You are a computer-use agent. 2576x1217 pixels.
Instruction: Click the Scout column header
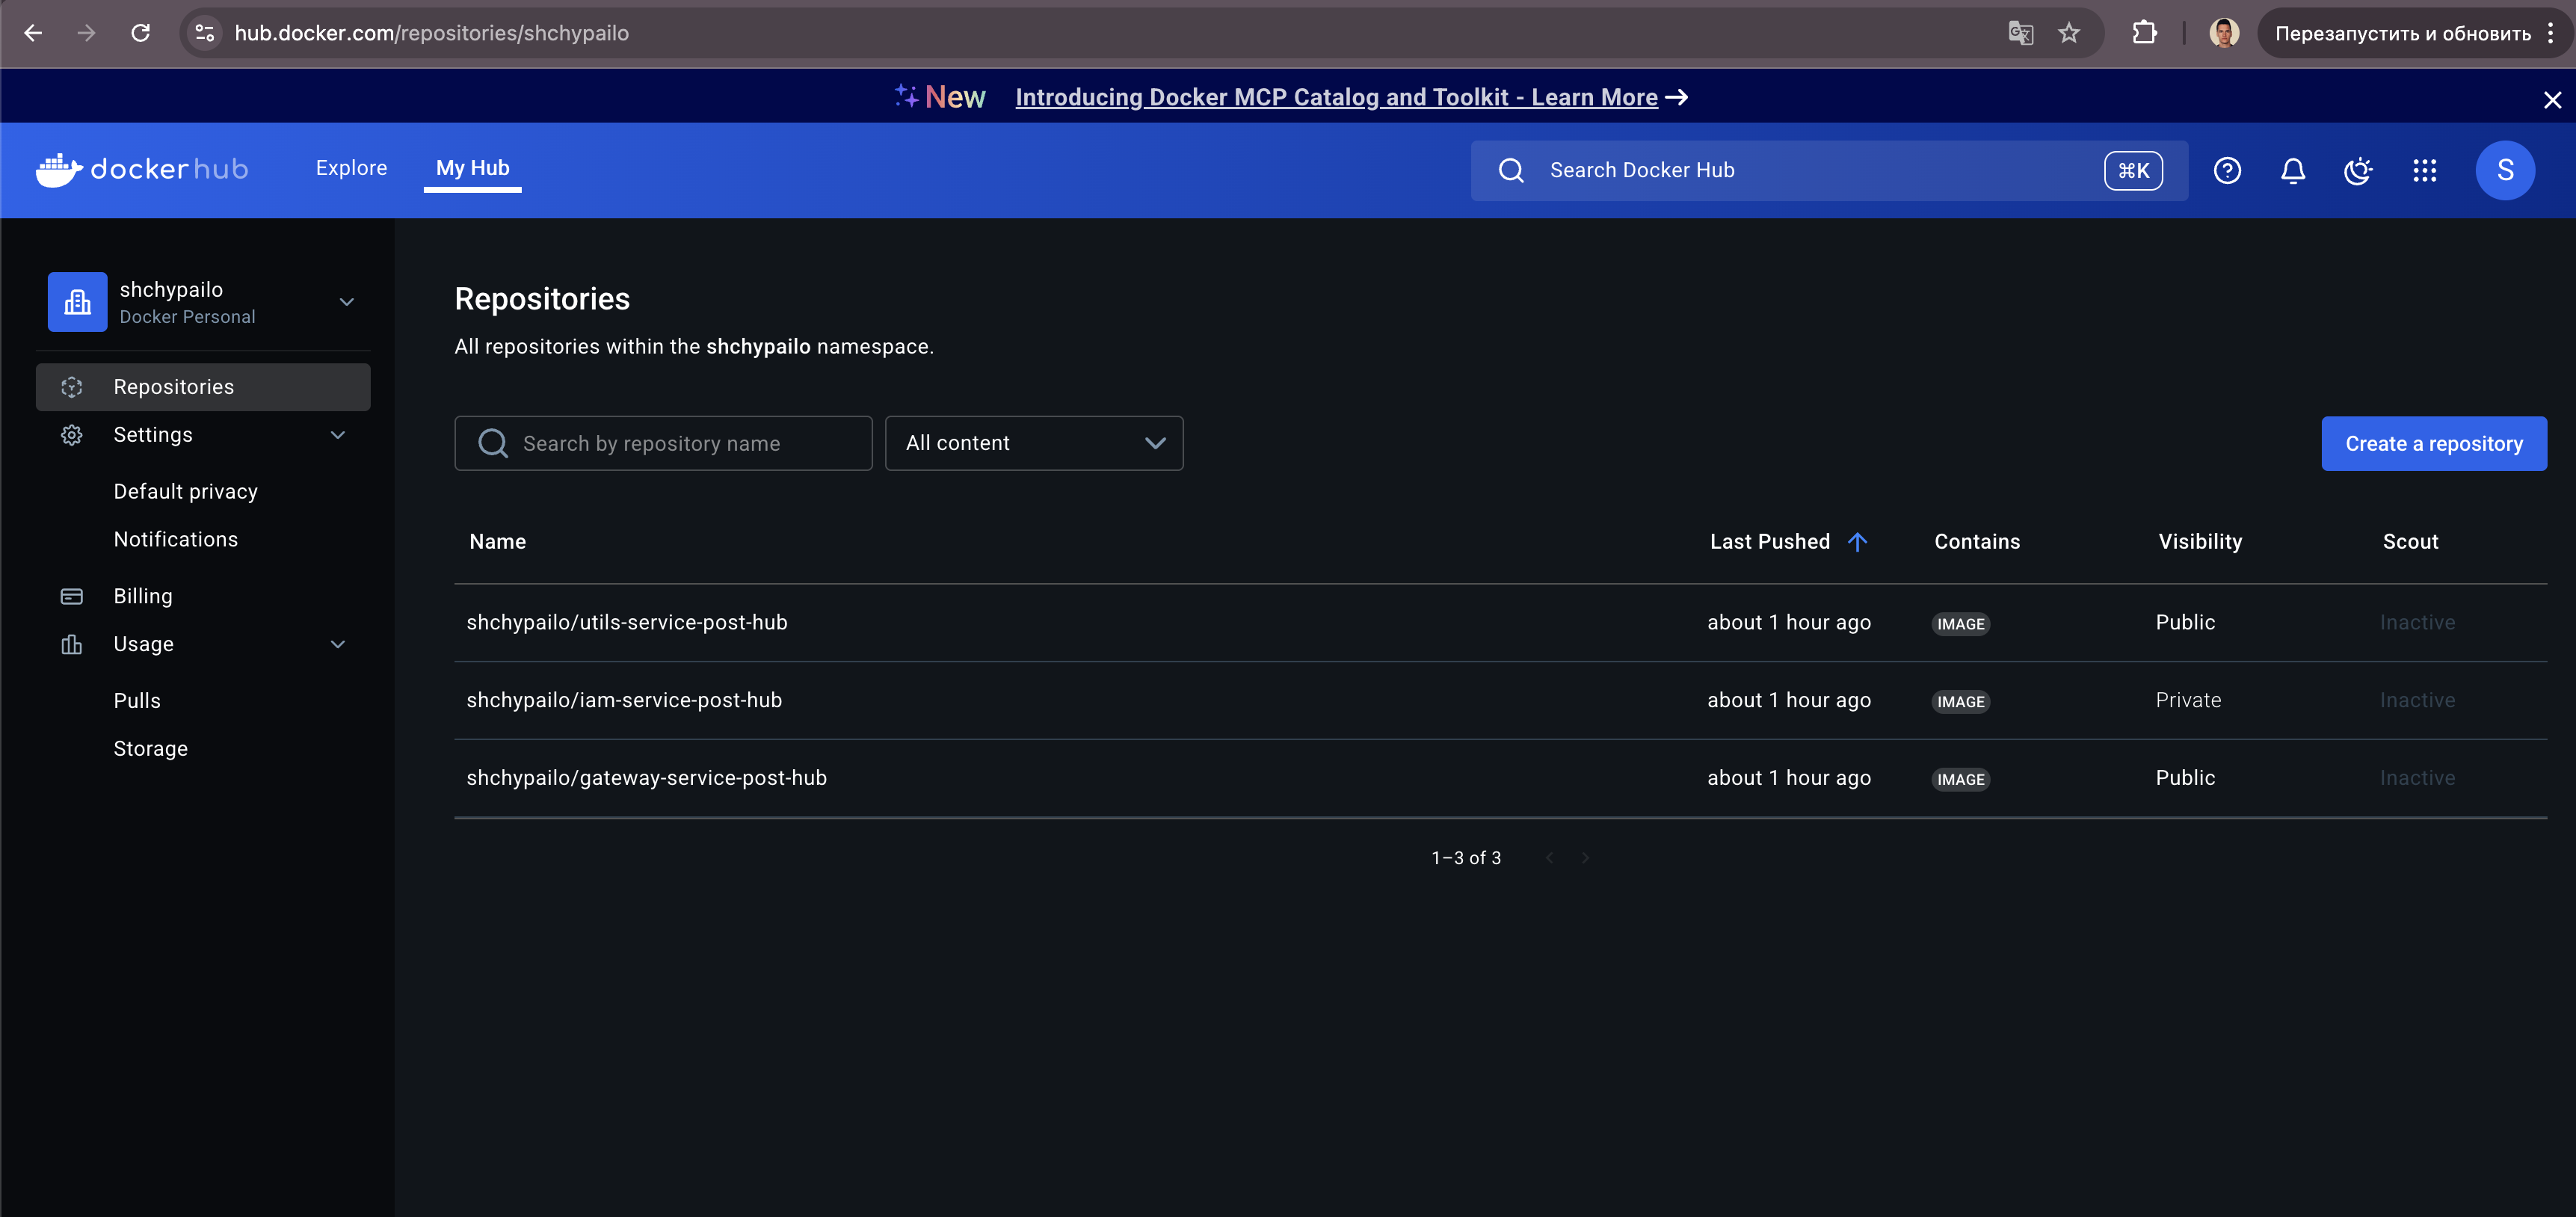click(x=2410, y=542)
